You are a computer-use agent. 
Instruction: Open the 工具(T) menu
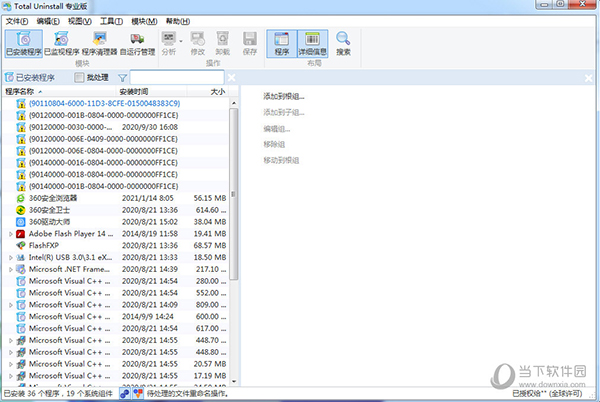click(111, 21)
